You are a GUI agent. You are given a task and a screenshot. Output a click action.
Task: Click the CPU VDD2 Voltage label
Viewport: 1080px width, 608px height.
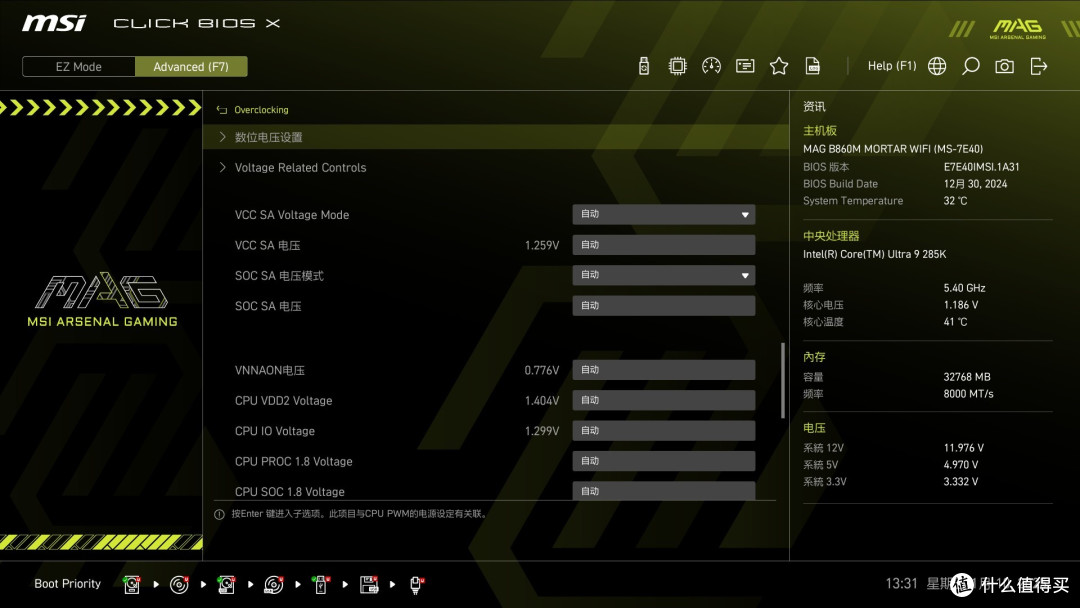[283, 401]
